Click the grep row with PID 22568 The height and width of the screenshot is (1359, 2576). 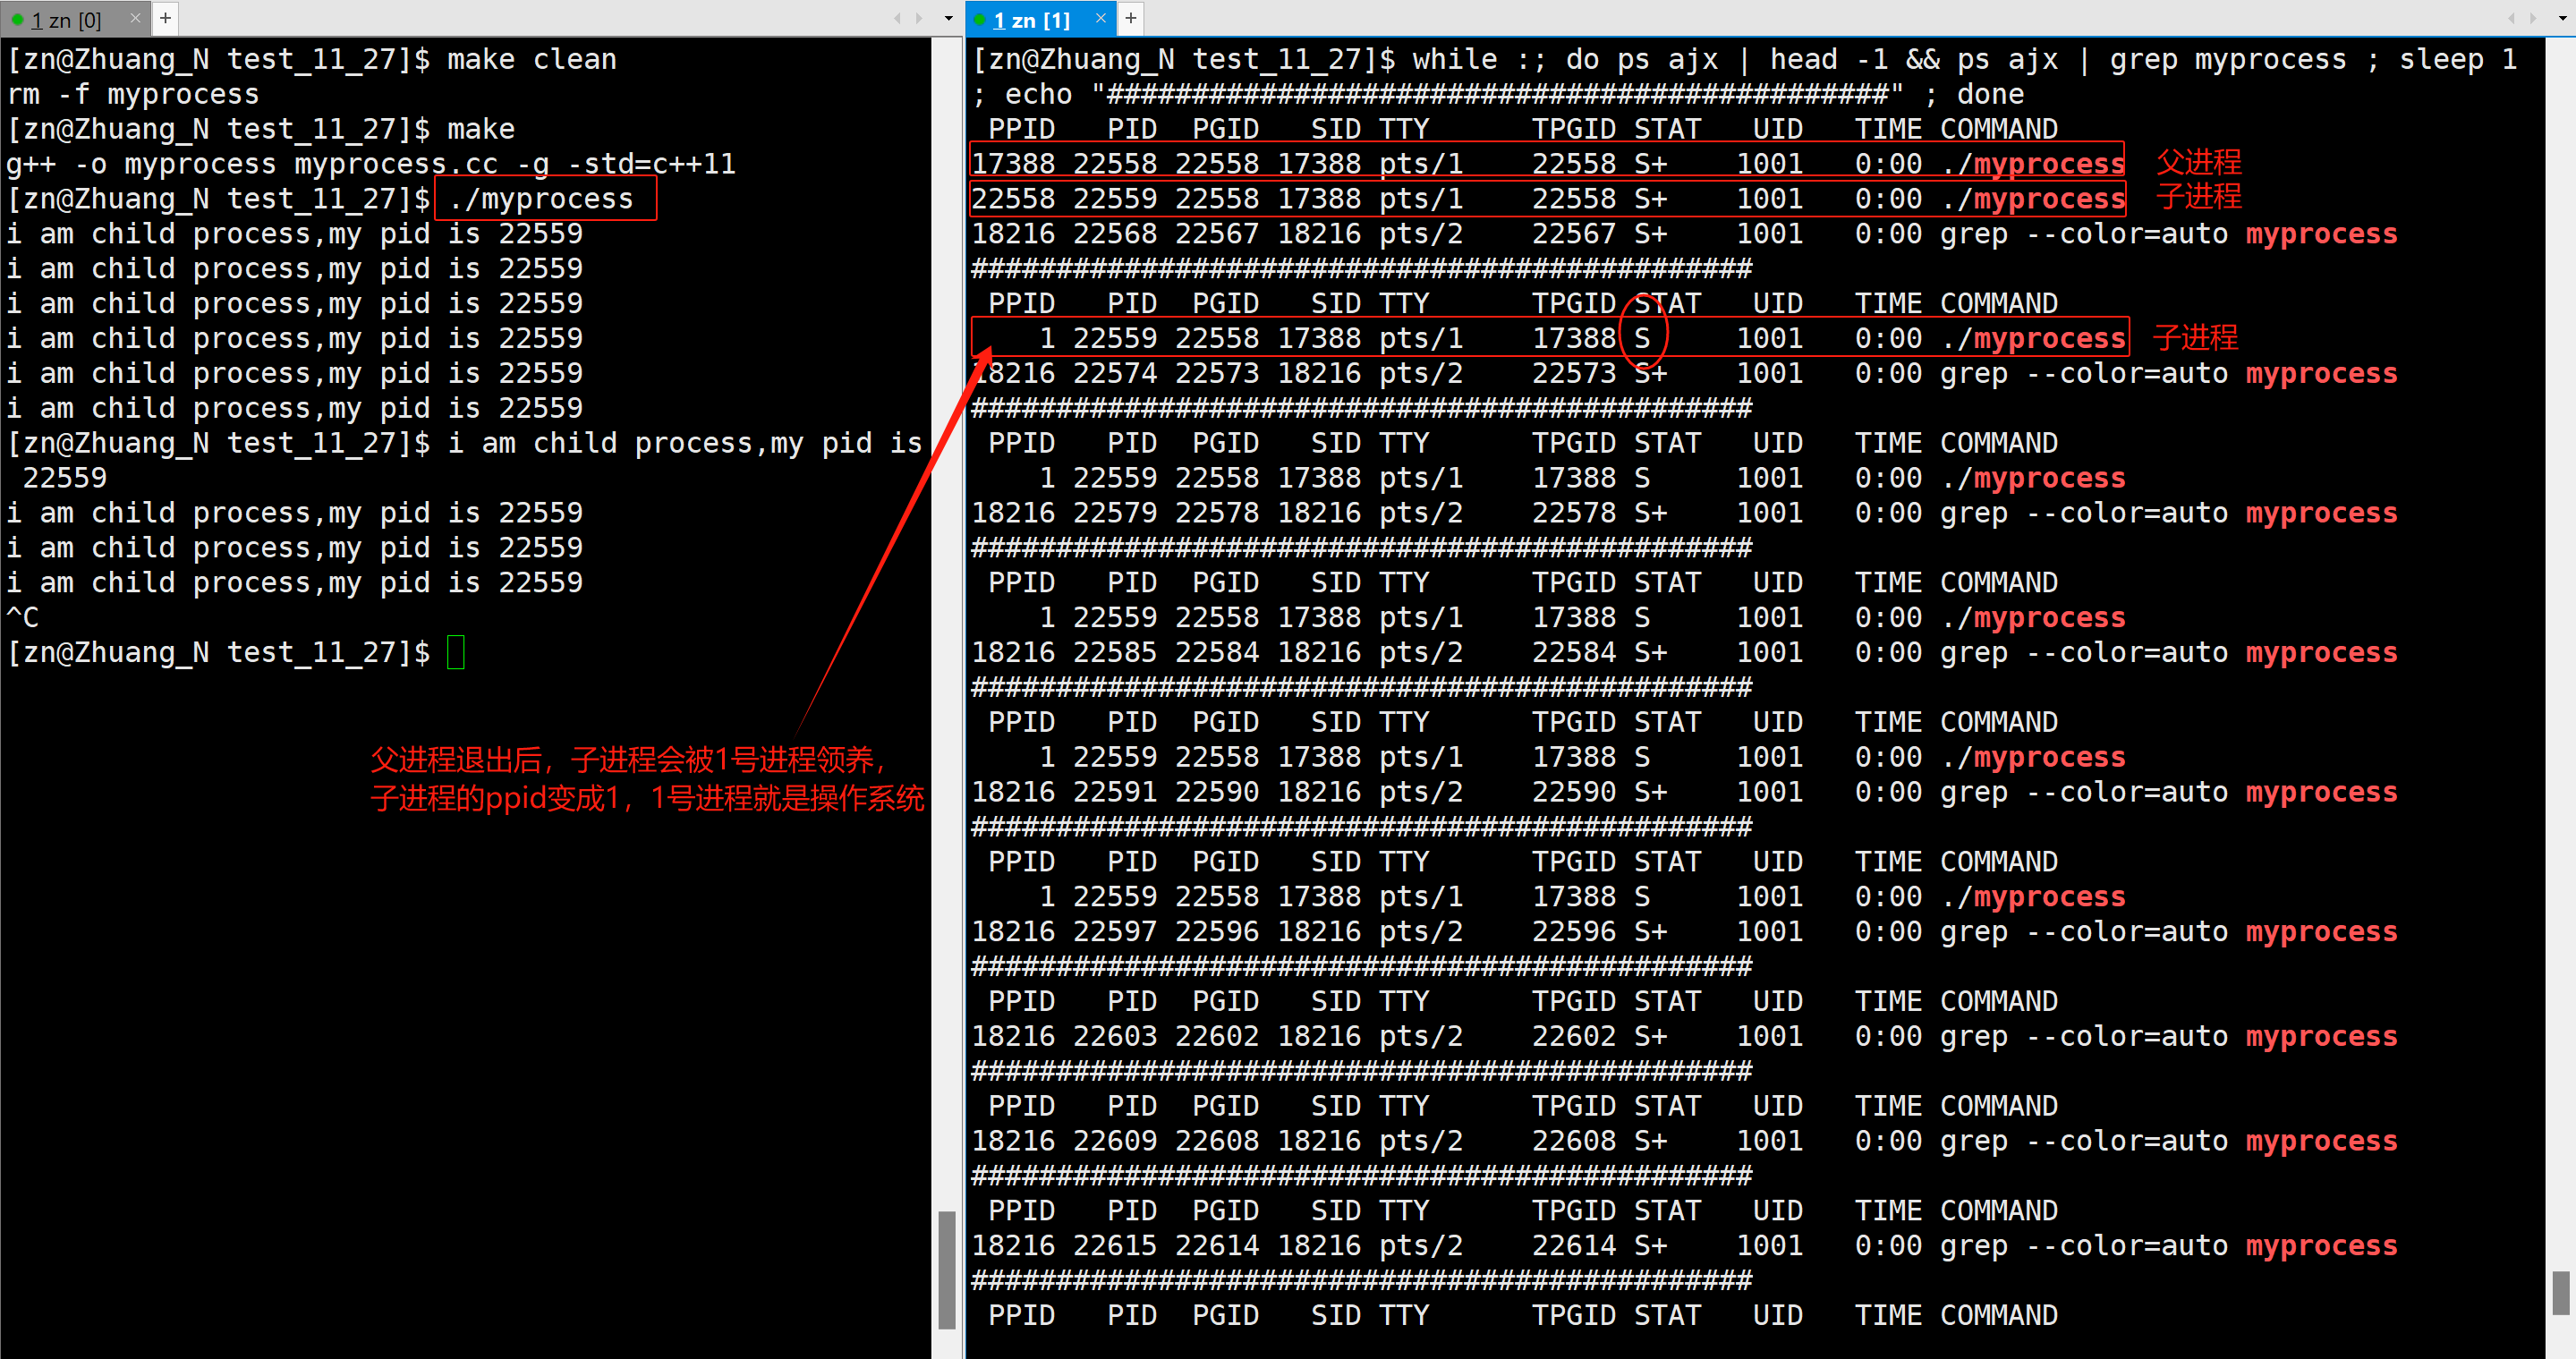1685,234
